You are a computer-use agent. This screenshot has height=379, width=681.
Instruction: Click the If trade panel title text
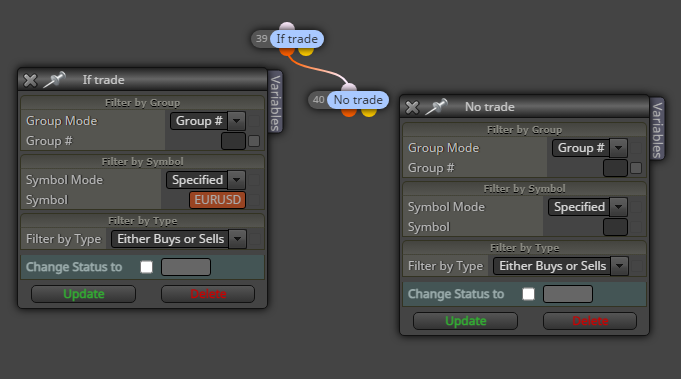coord(103,80)
